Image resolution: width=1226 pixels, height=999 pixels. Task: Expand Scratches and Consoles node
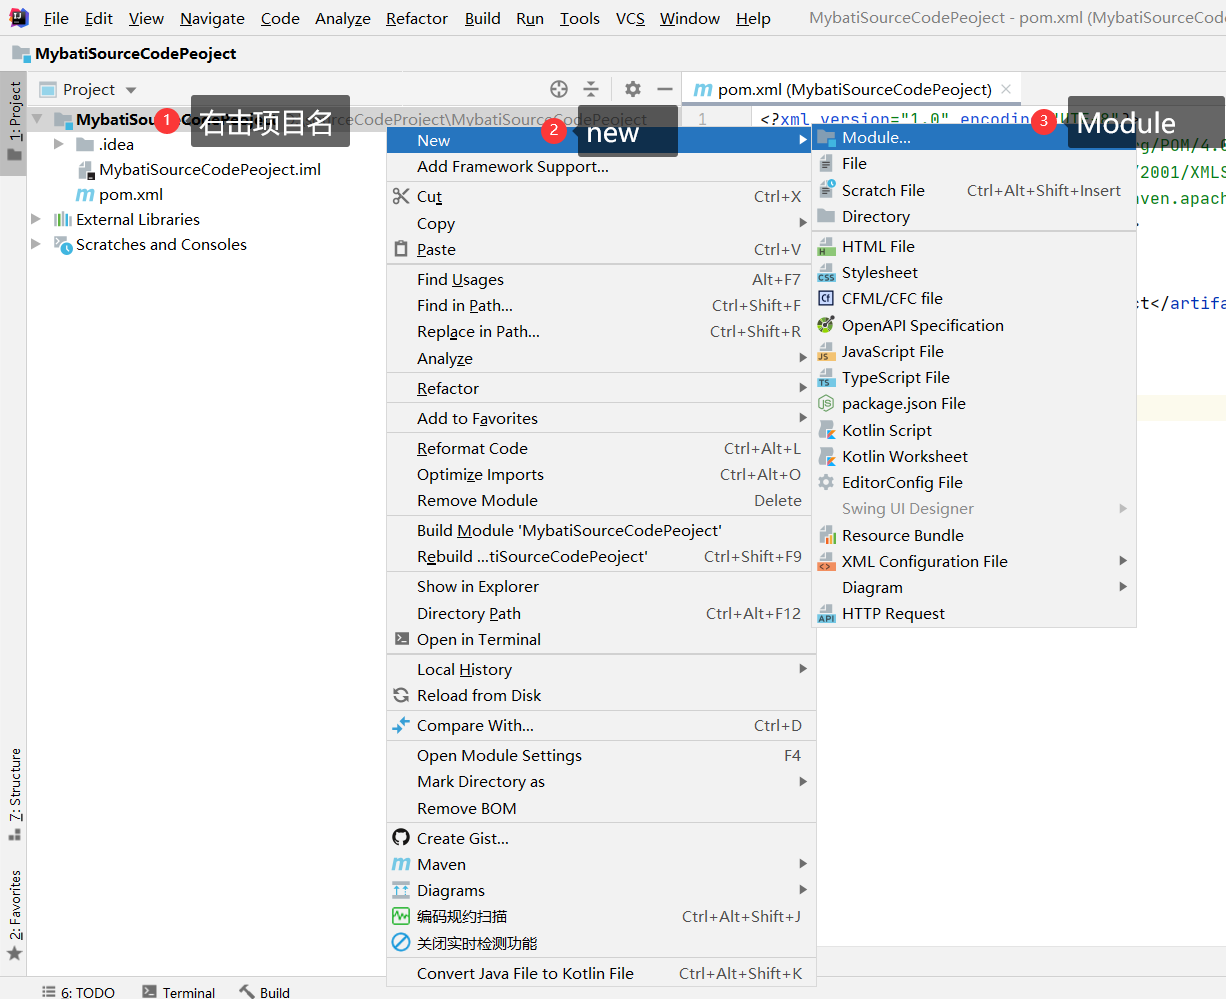tap(37, 244)
